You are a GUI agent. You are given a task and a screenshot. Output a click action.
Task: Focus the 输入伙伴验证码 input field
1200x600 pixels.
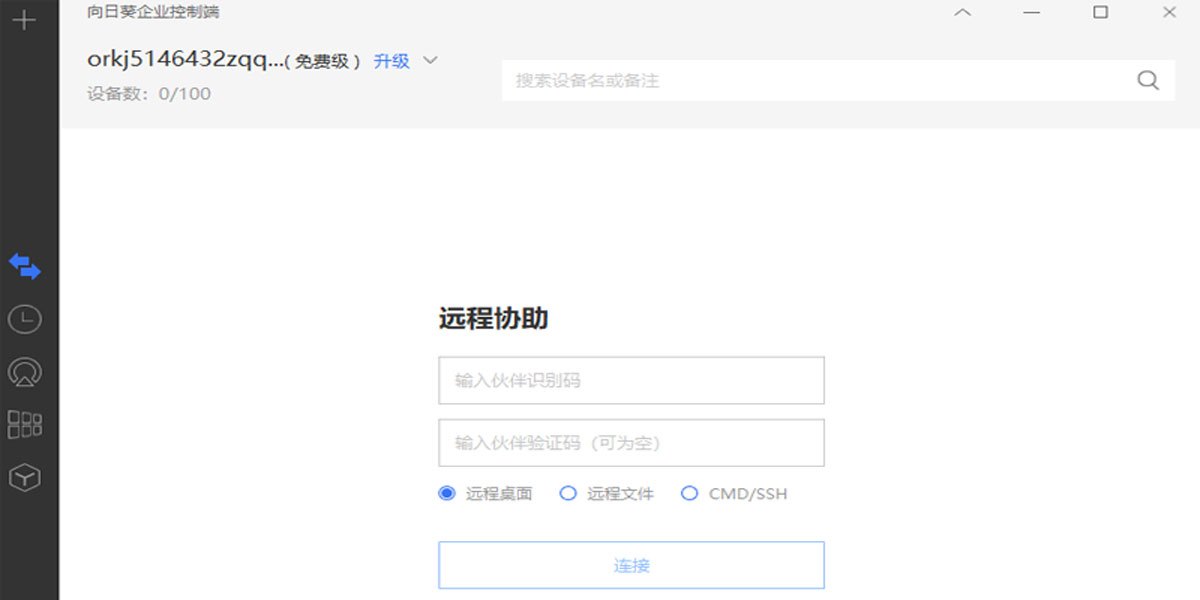point(631,443)
